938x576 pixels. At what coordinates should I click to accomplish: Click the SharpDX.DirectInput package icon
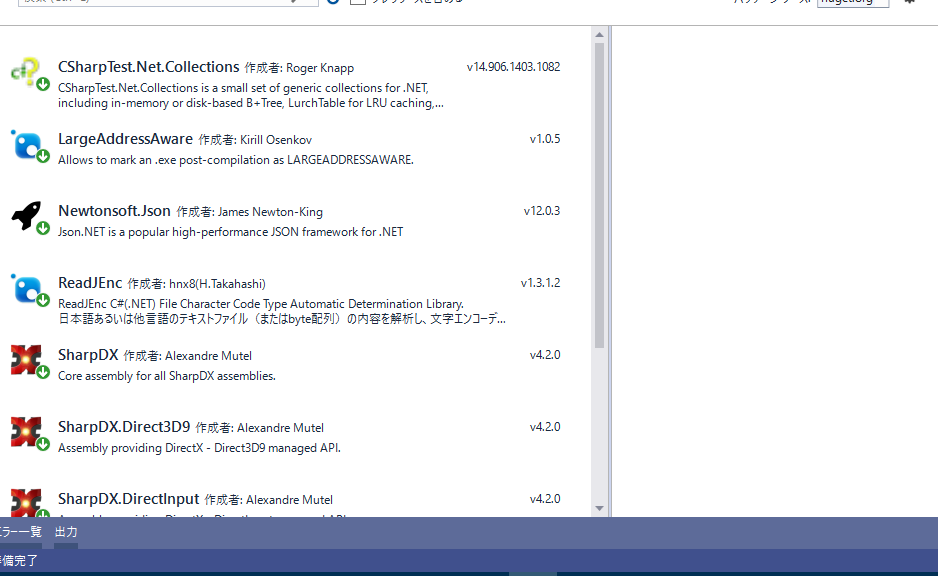coord(25,501)
